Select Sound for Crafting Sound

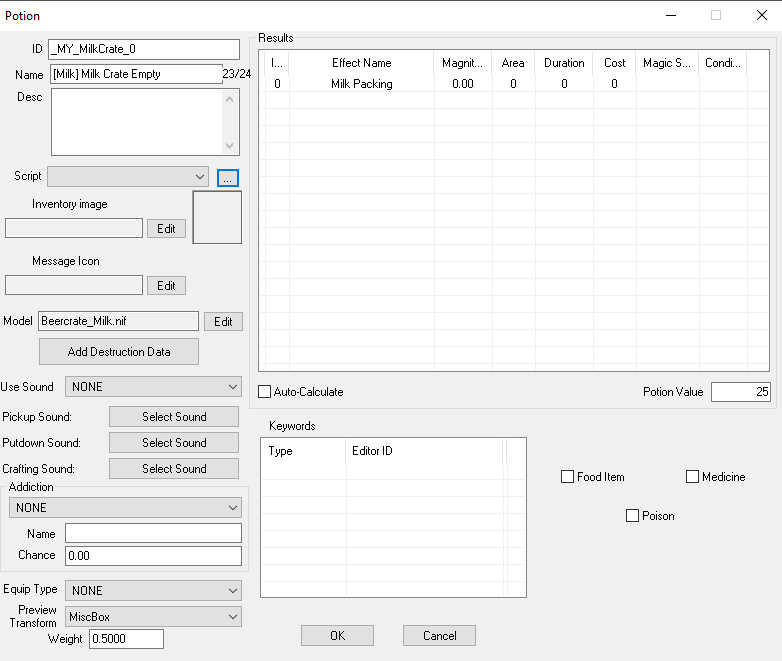click(174, 468)
